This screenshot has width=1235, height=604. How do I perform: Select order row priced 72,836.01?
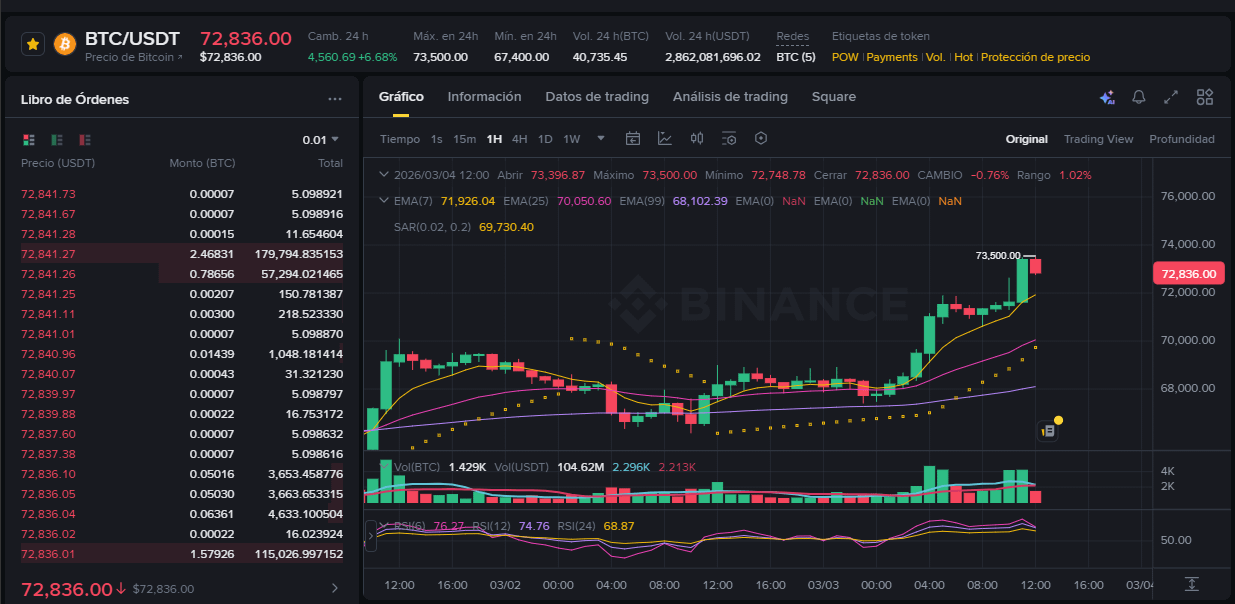(182, 554)
